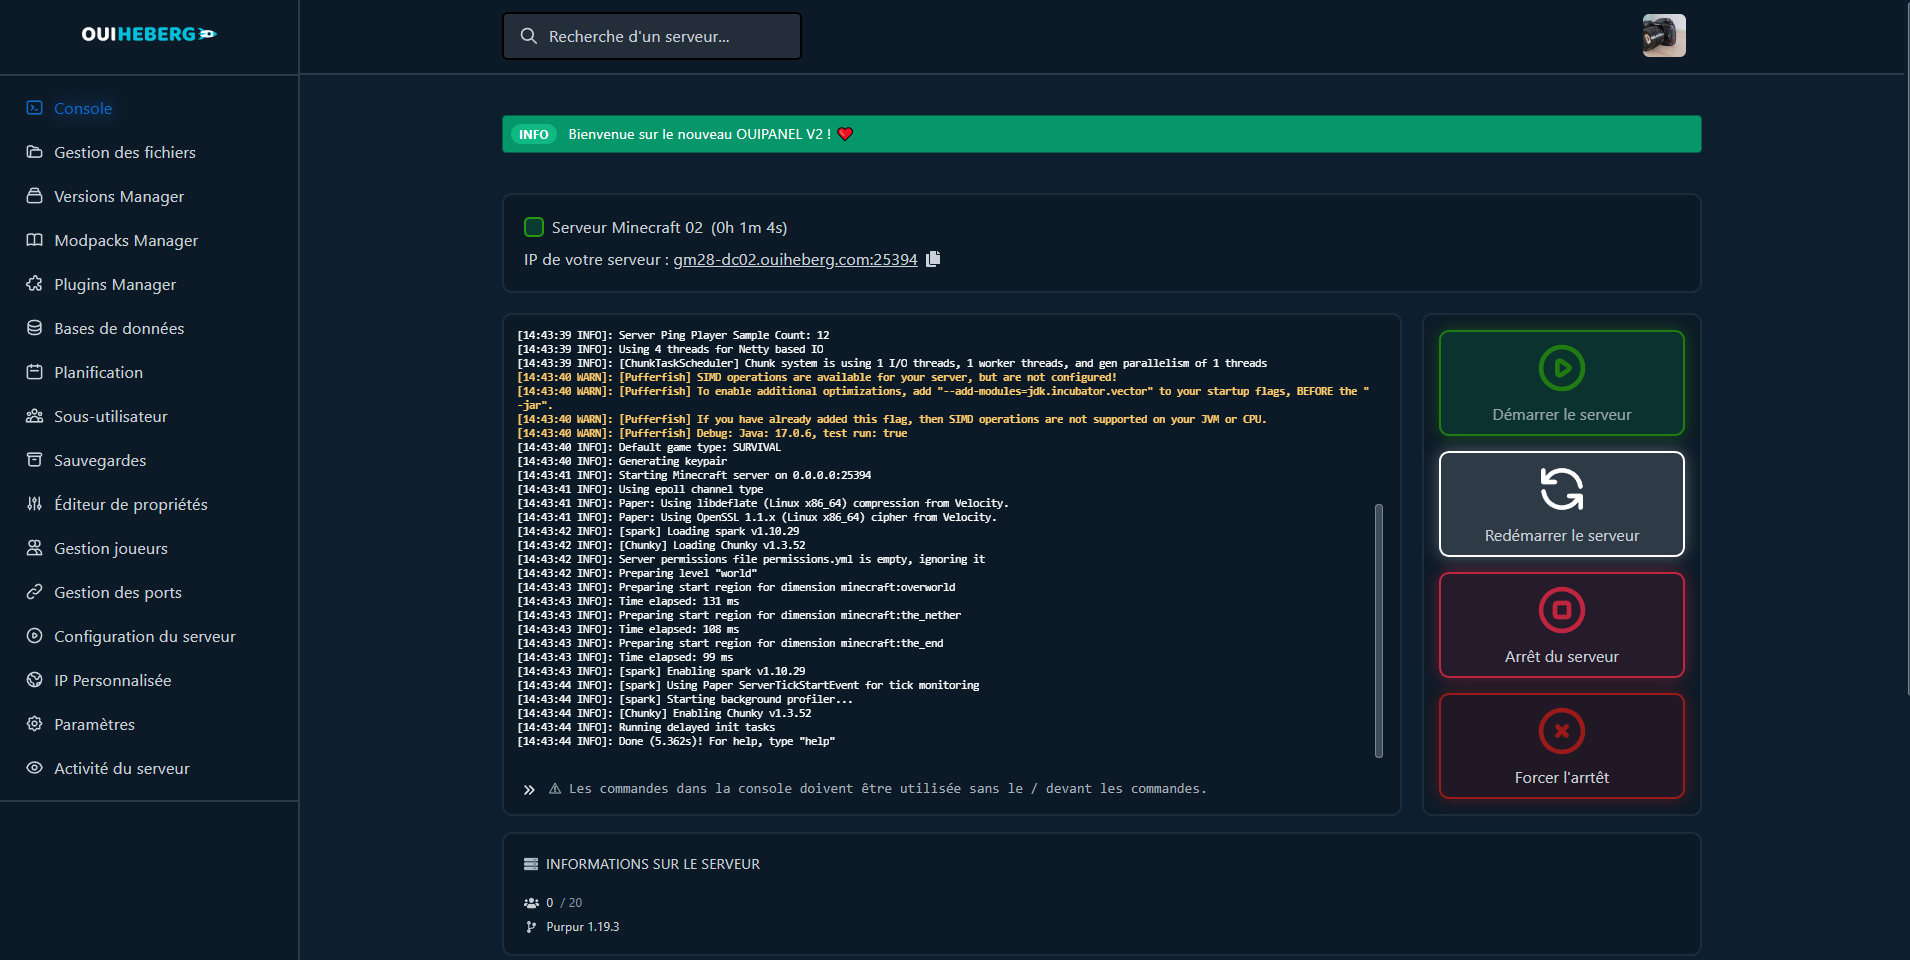Click the Configuration du serveur icon
This screenshot has height=960, width=1910.
34,636
